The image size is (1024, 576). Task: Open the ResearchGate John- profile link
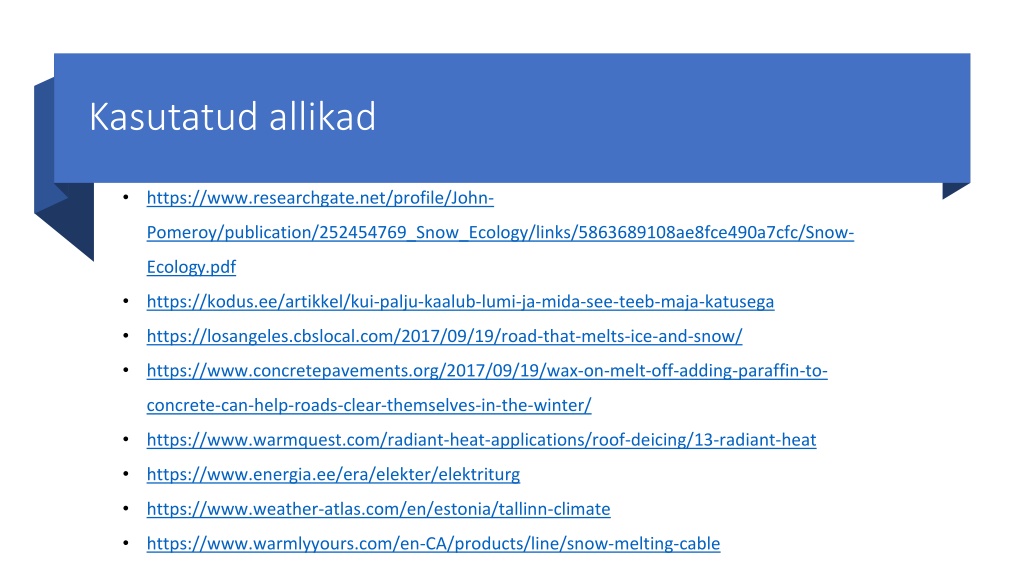tap(320, 198)
